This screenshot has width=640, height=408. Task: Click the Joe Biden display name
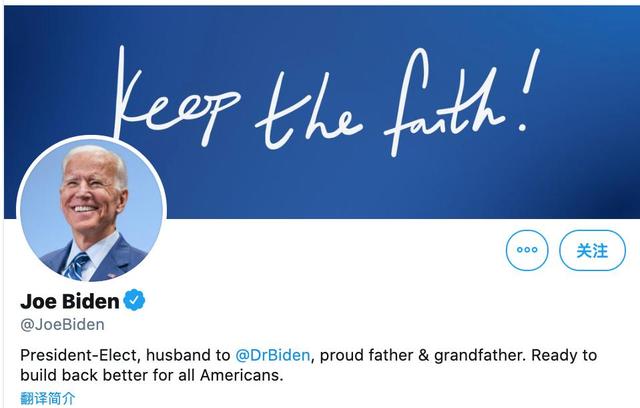tap(70, 301)
